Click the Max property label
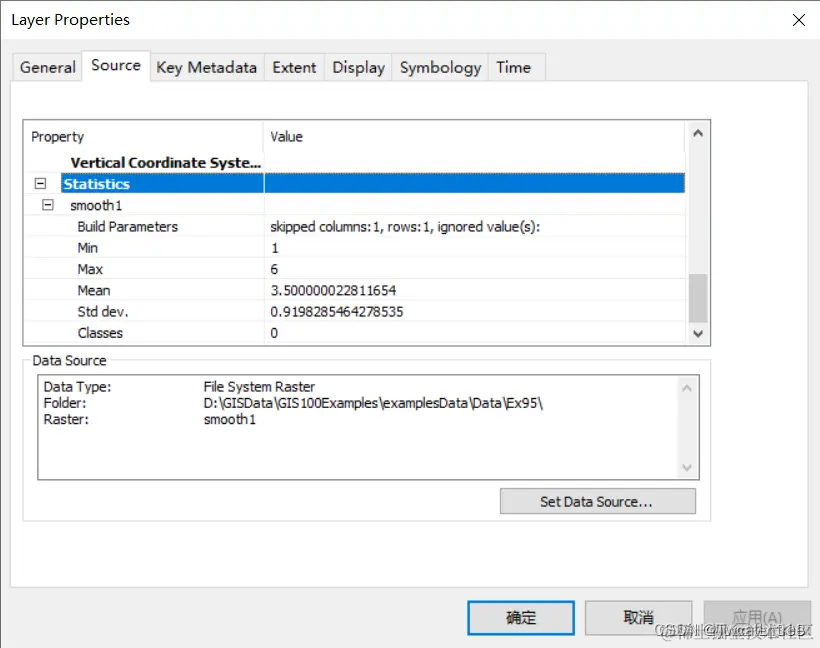Screen dimensions: 820x648 pyautogui.click(x=90, y=269)
